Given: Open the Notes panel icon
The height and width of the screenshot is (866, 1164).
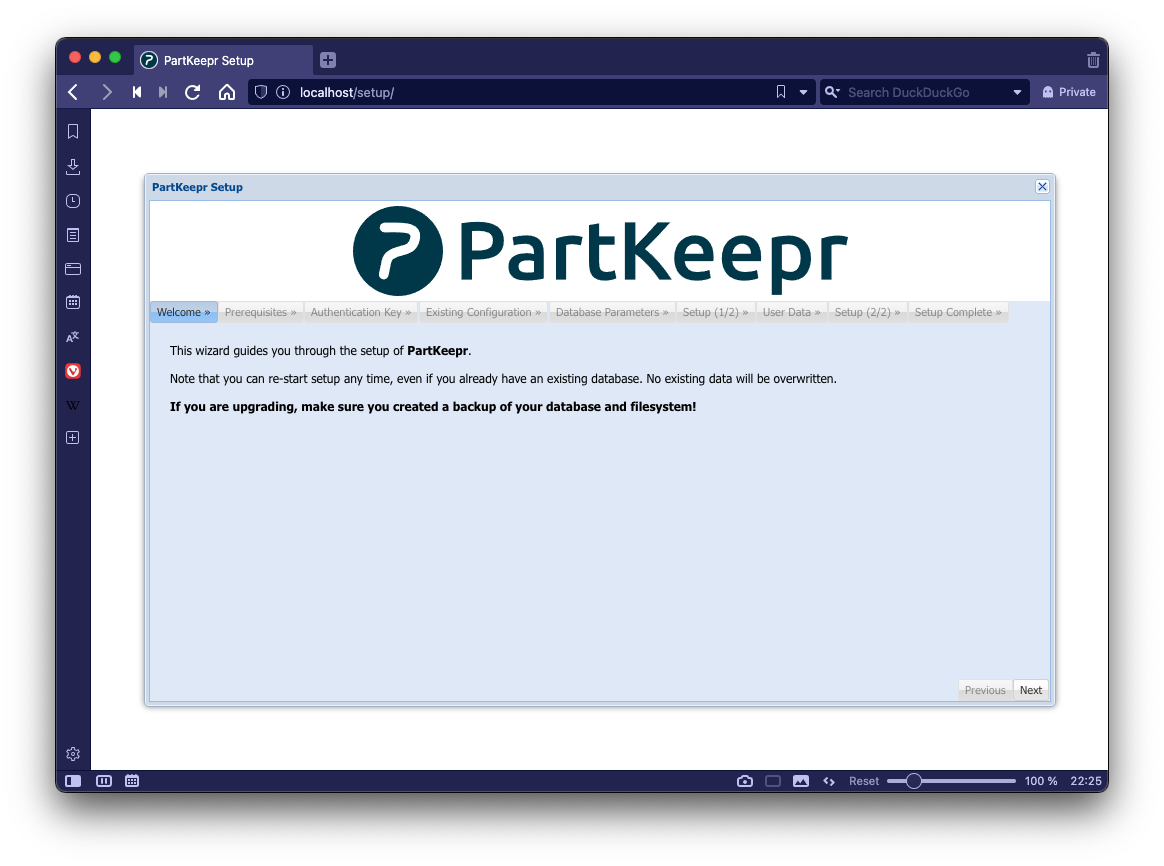Looking at the screenshot, I should point(73,235).
